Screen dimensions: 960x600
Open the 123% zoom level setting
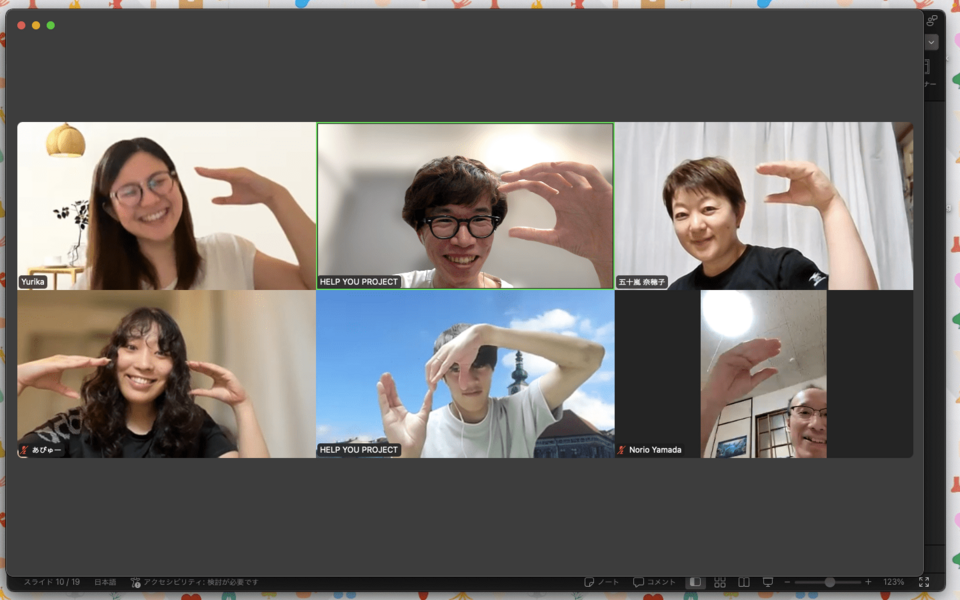click(893, 582)
